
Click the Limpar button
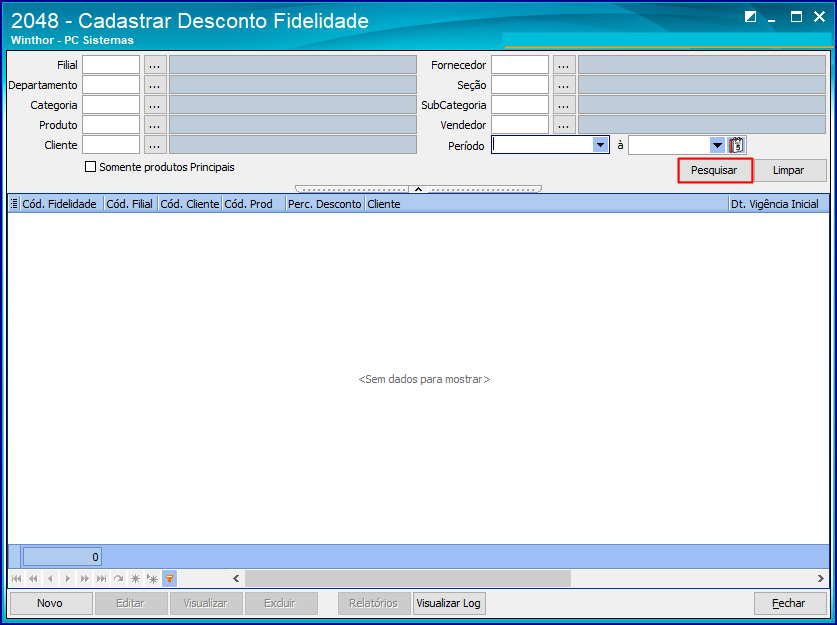point(789,170)
